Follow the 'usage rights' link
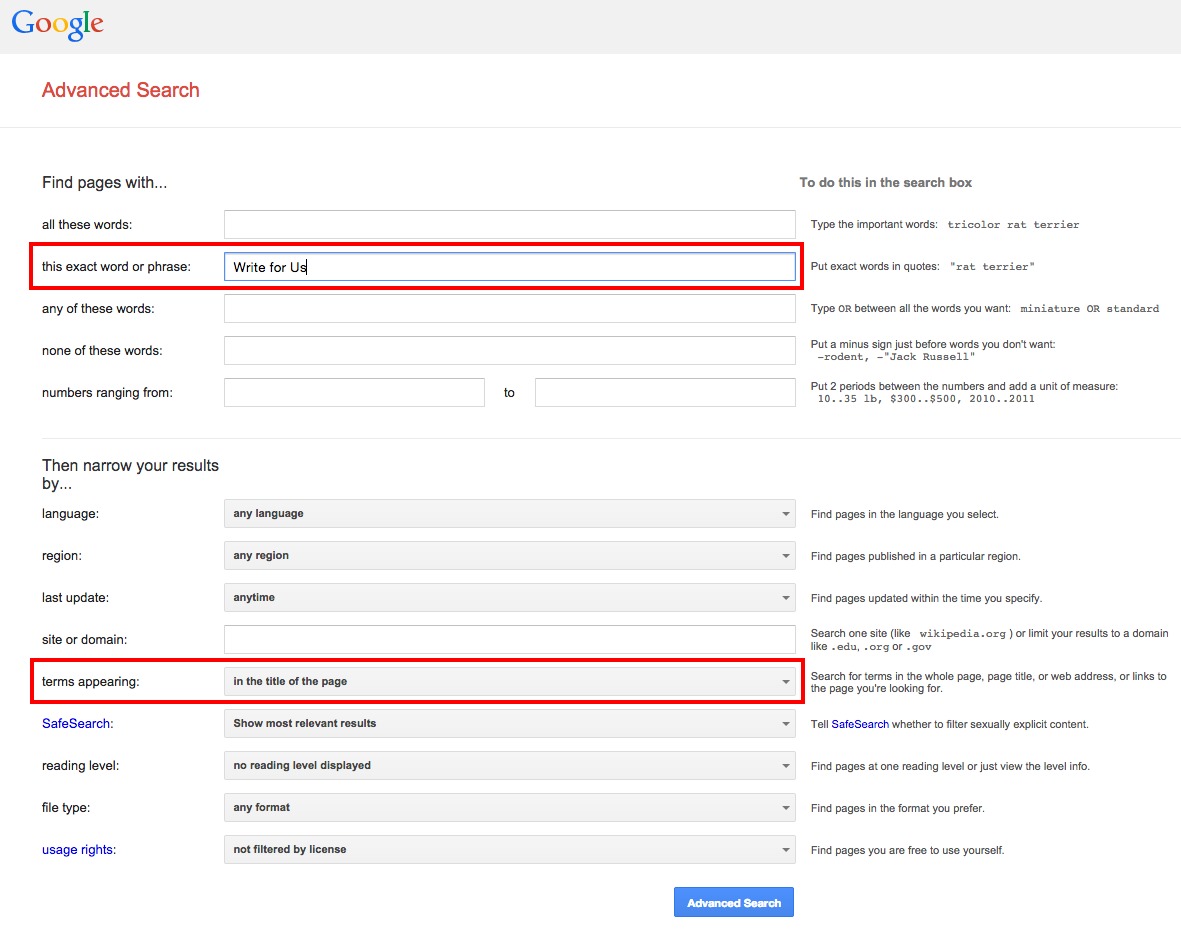Viewport: 1181px width, 931px height. tap(77, 850)
